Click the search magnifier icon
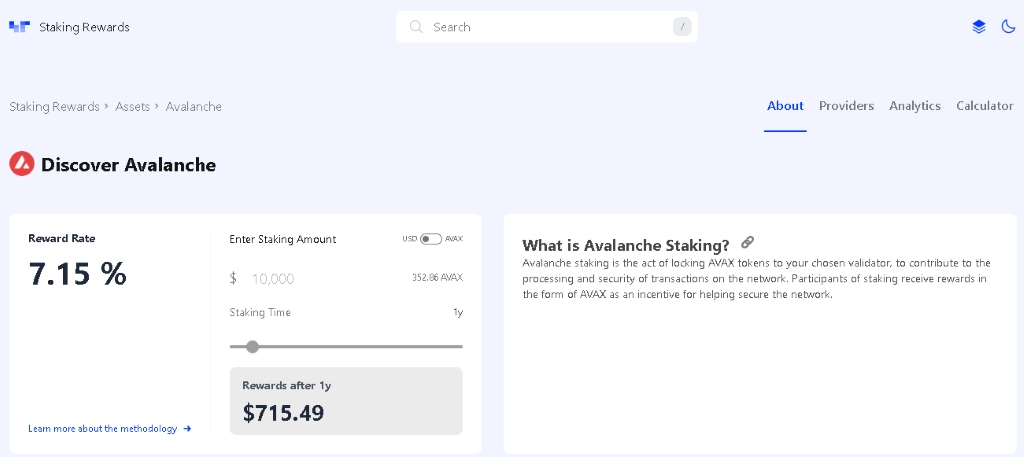 (416, 27)
